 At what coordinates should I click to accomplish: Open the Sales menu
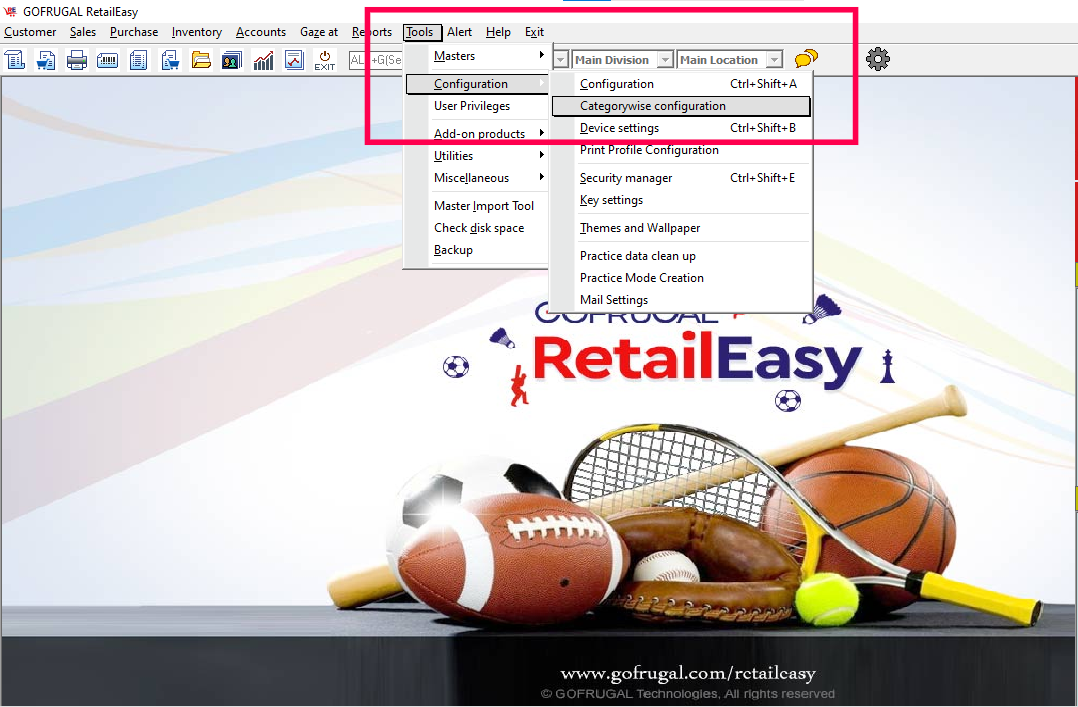[82, 32]
